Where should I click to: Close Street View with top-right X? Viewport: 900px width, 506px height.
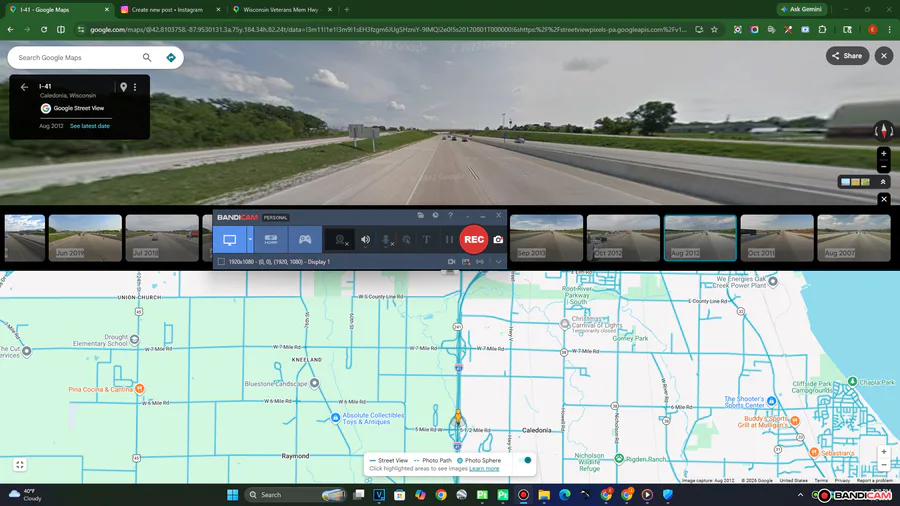pyautogui.click(x=884, y=56)
